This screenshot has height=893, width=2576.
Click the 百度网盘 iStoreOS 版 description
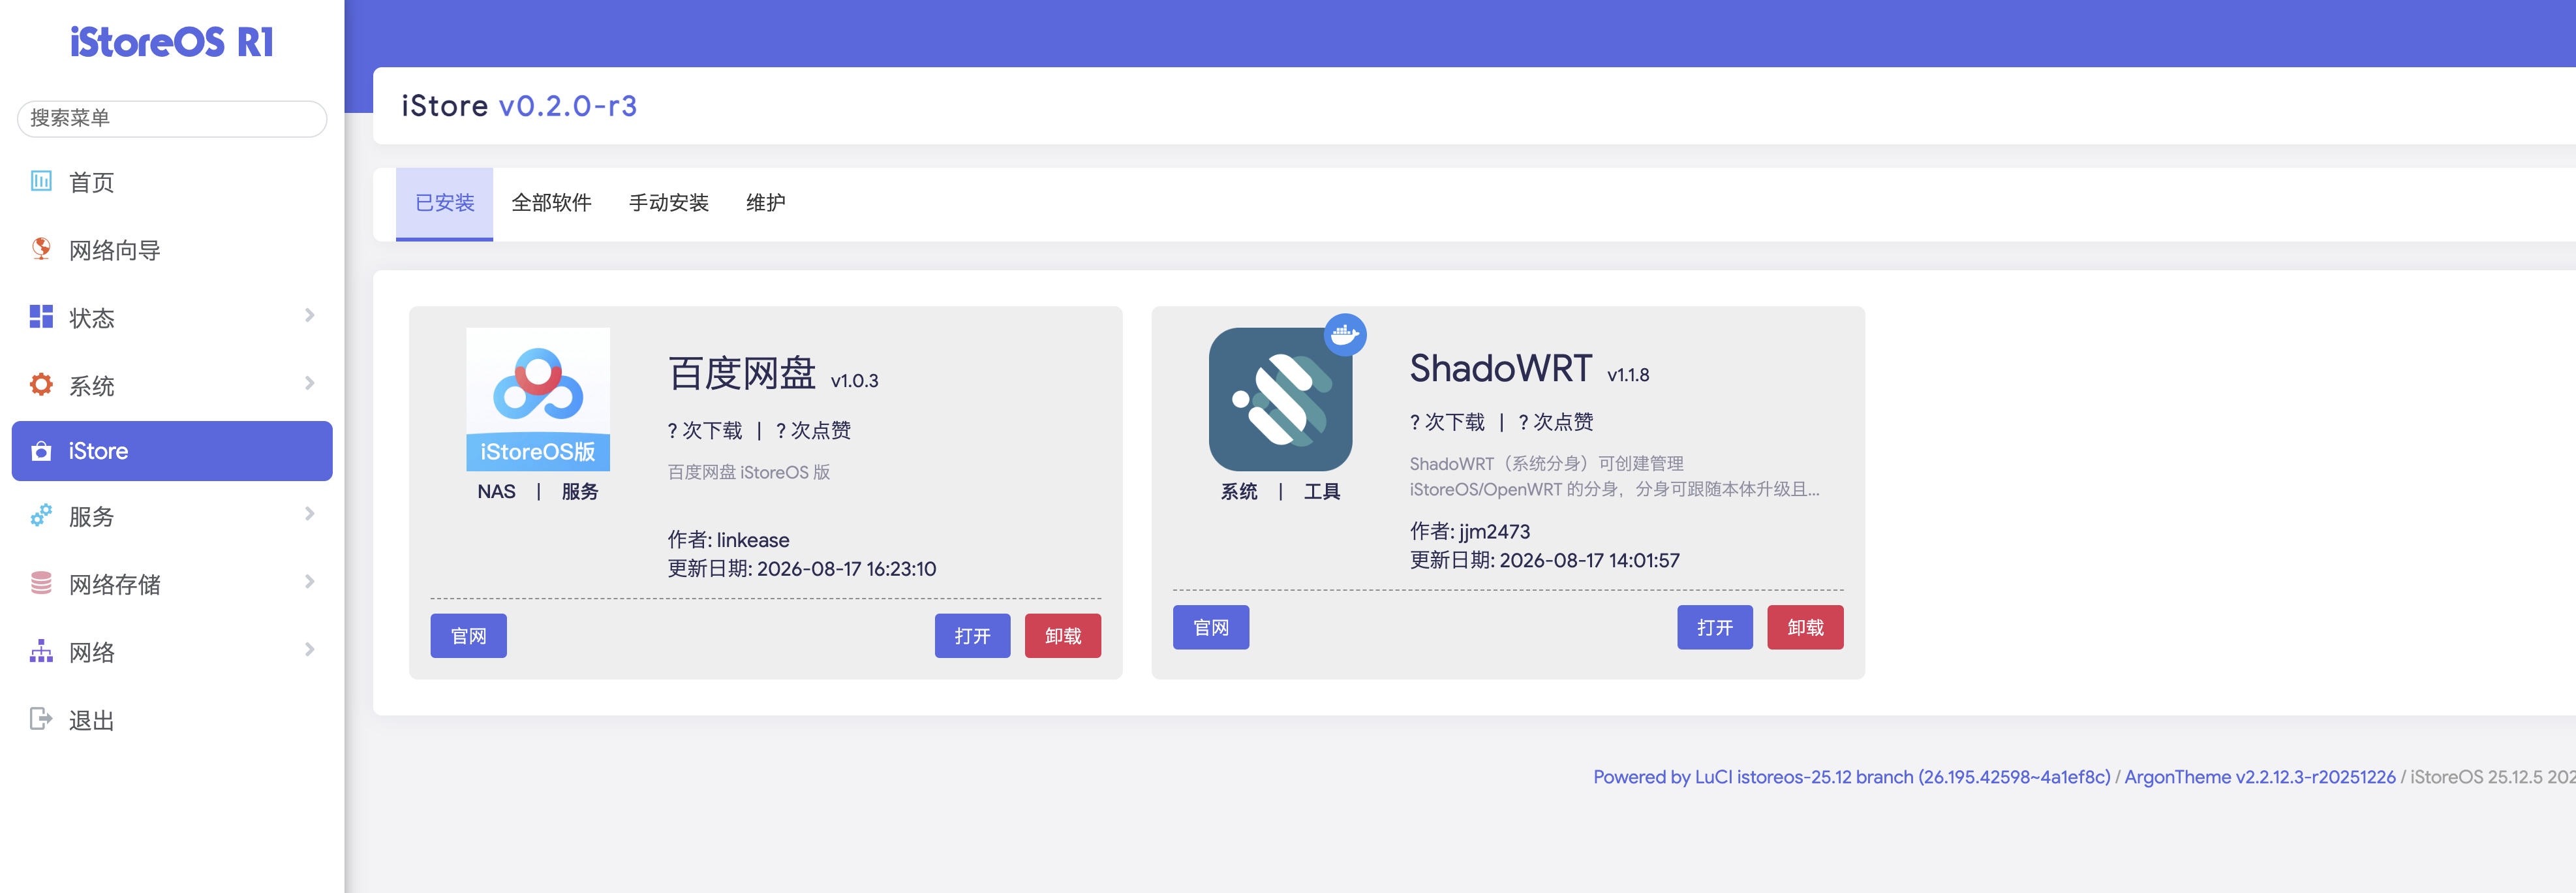click(749, 472)
